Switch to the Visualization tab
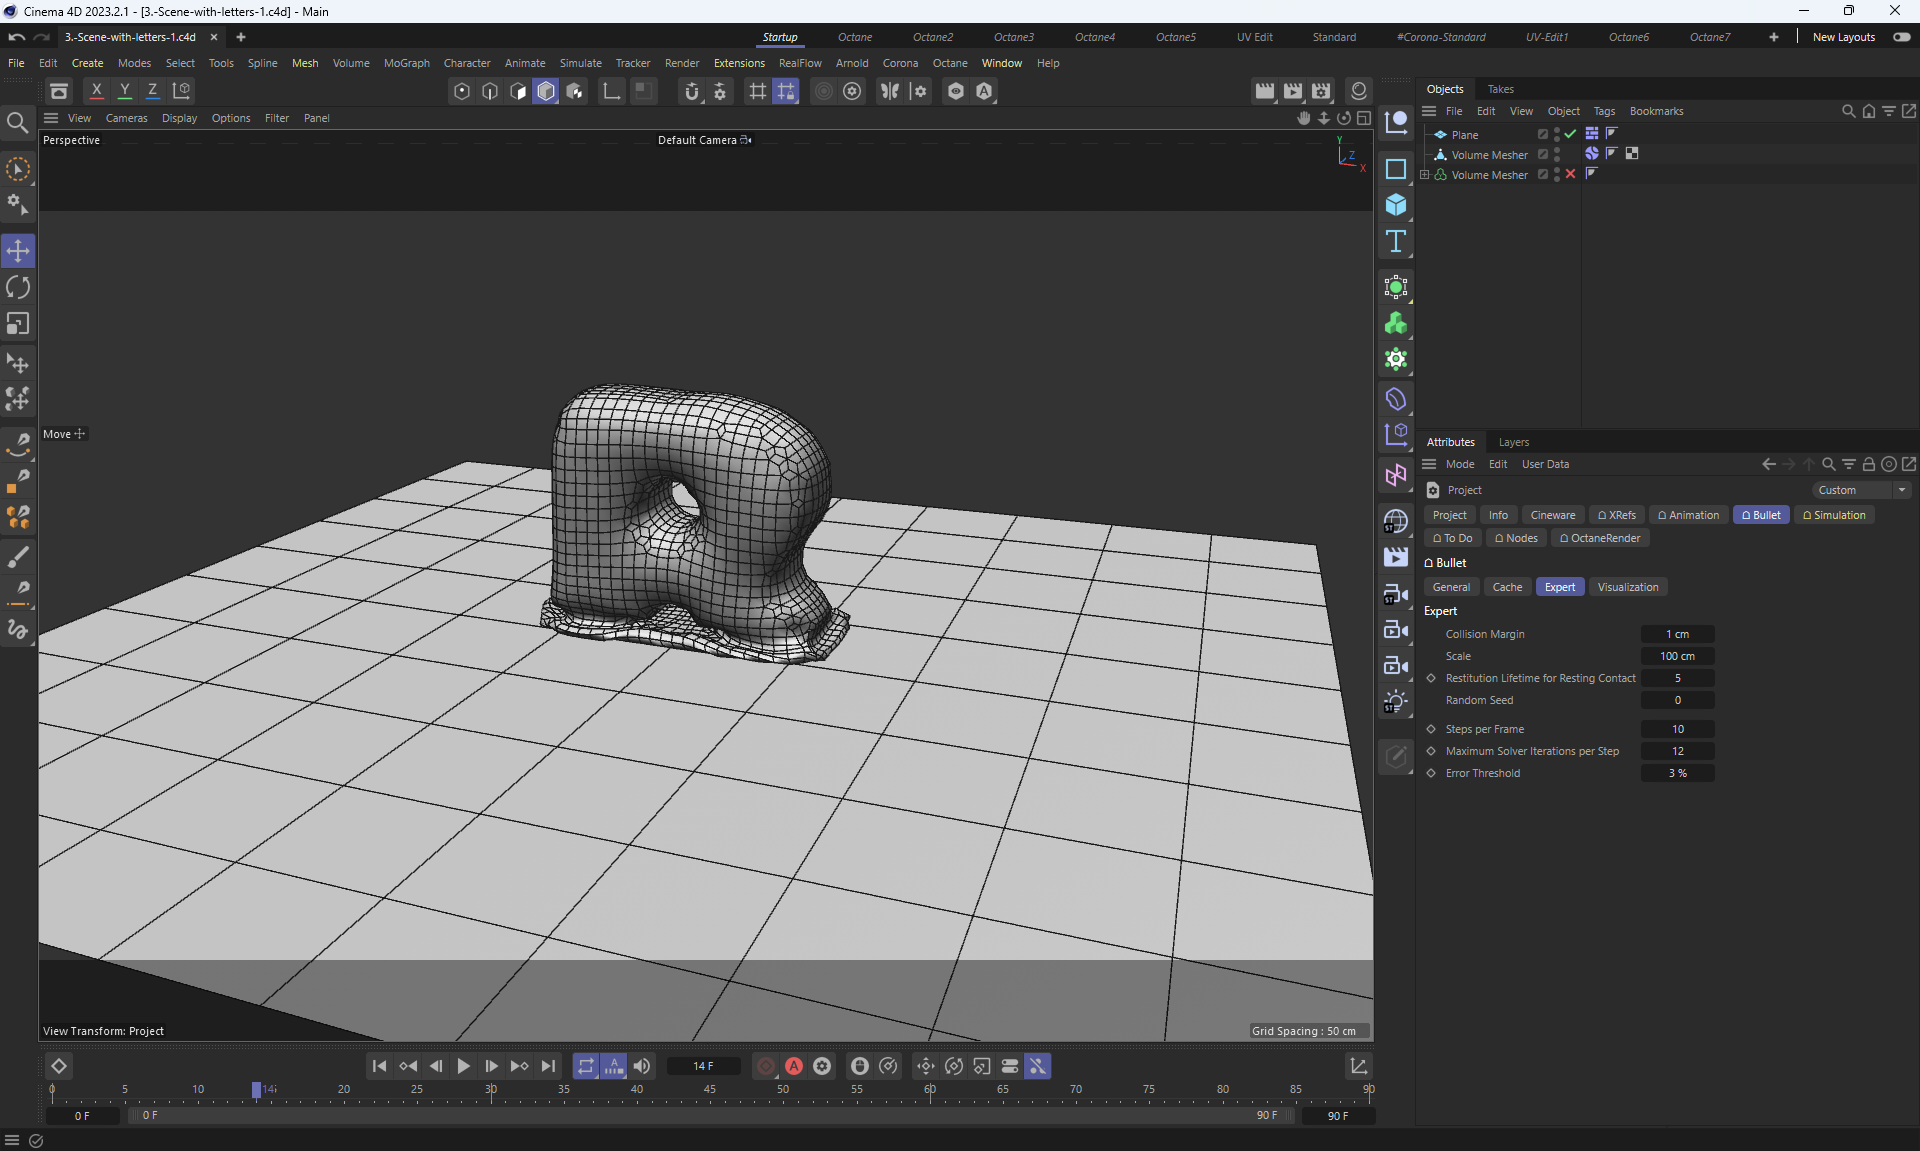This screenshot has height=1151, width=1920. click(1627, 587)
